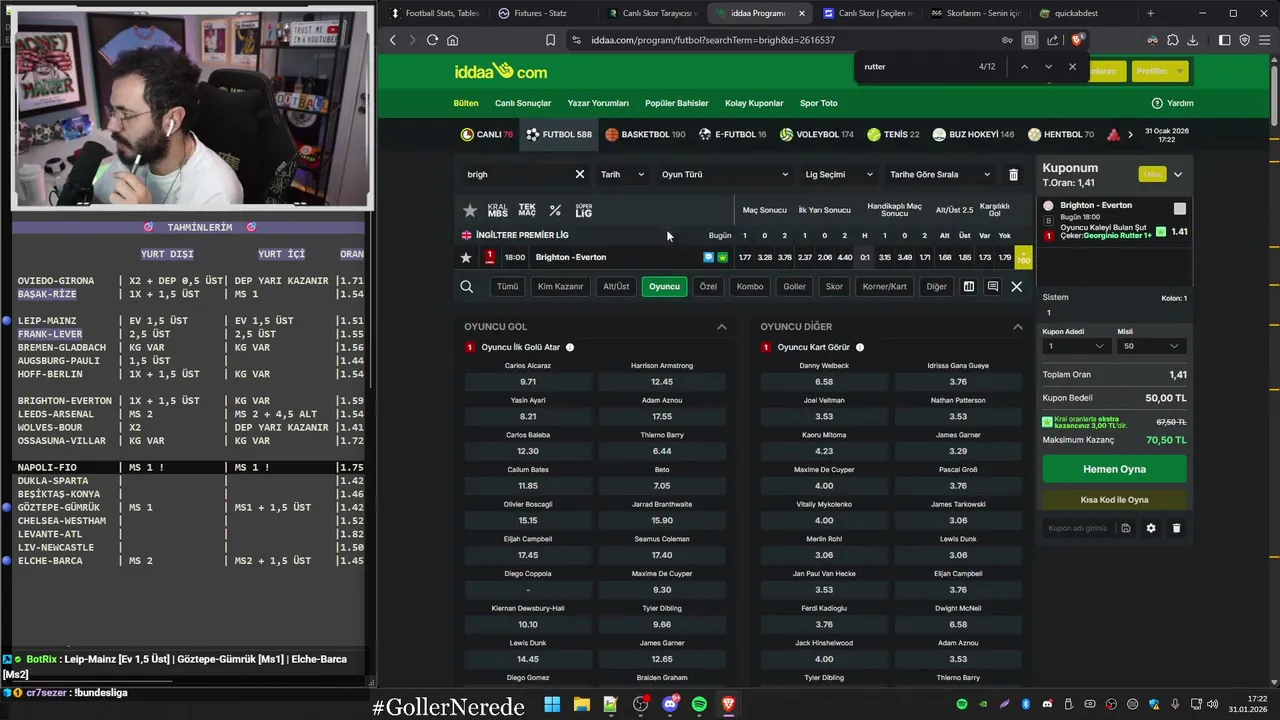Select the Süper Lig filter
Viewport: 1280px width, 720px height.
click(x=584, y=210)
